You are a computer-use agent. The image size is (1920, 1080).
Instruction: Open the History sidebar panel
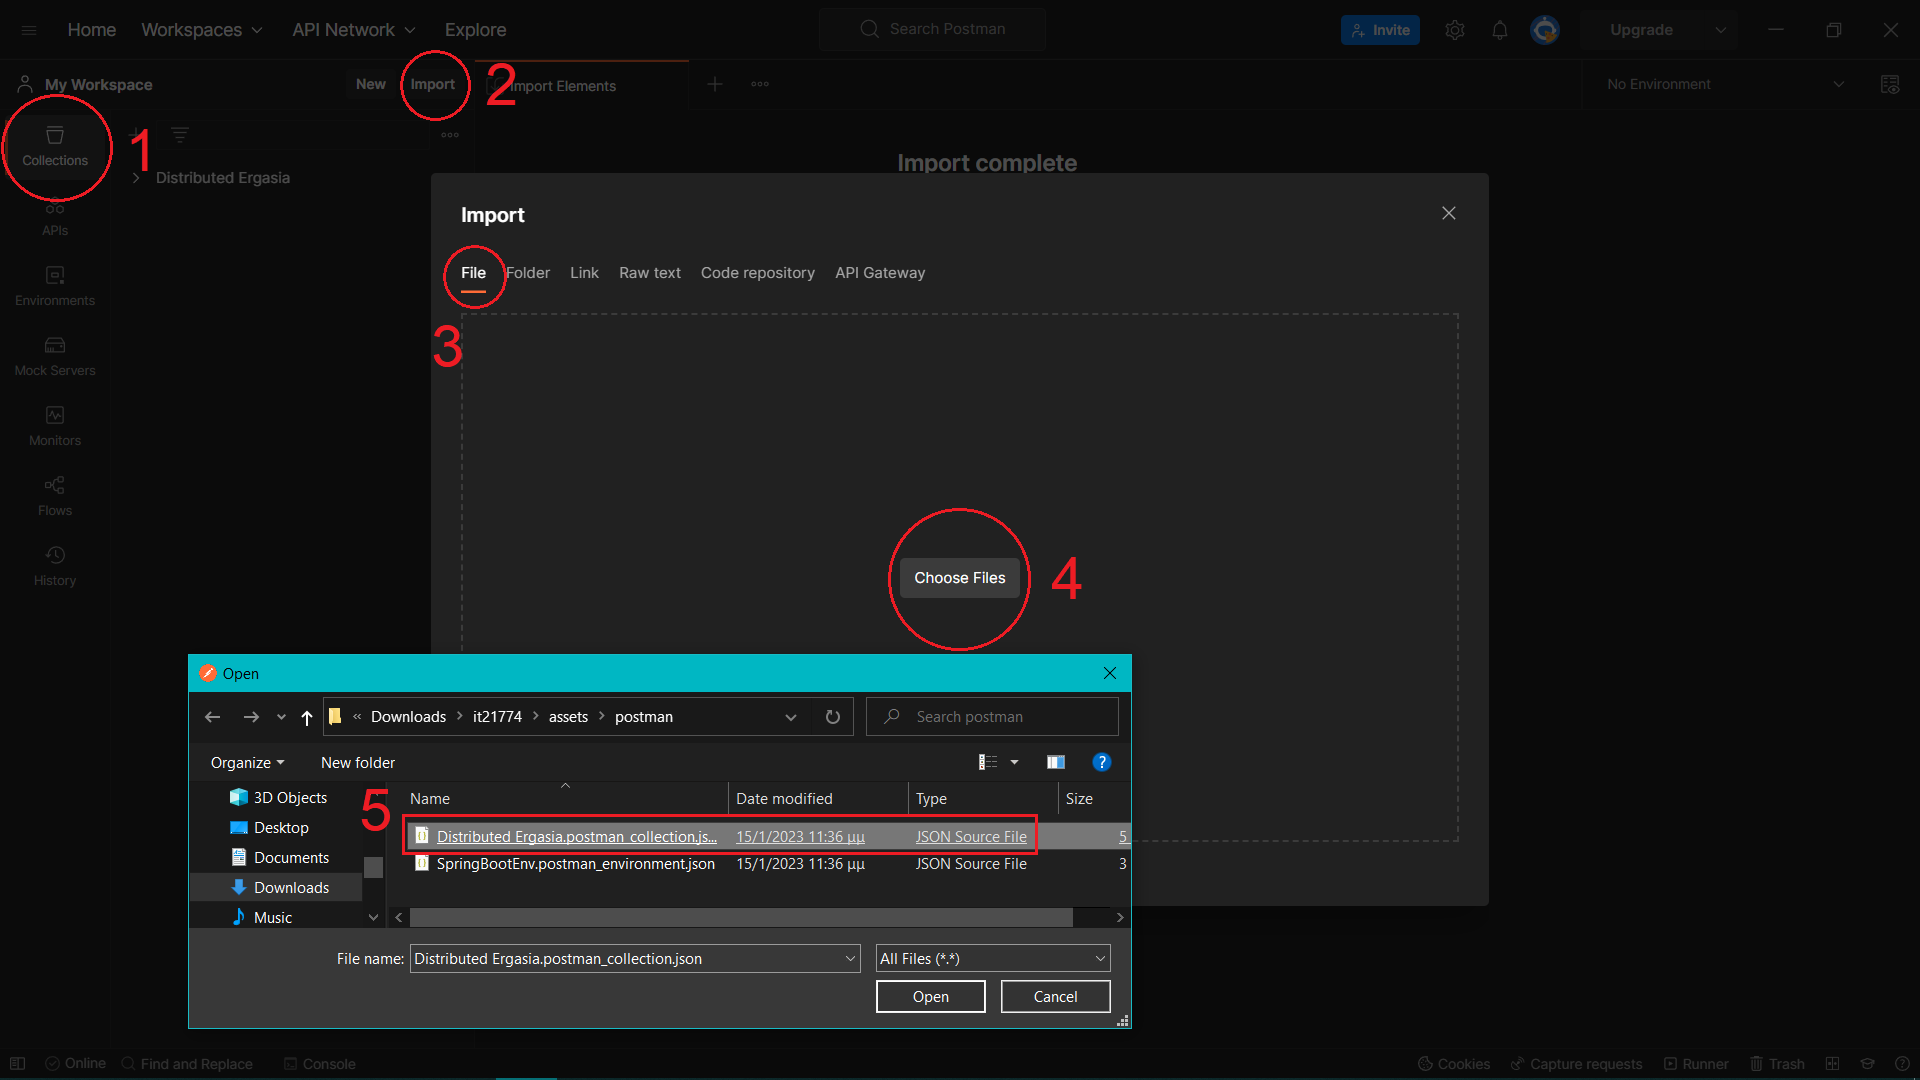55,566
